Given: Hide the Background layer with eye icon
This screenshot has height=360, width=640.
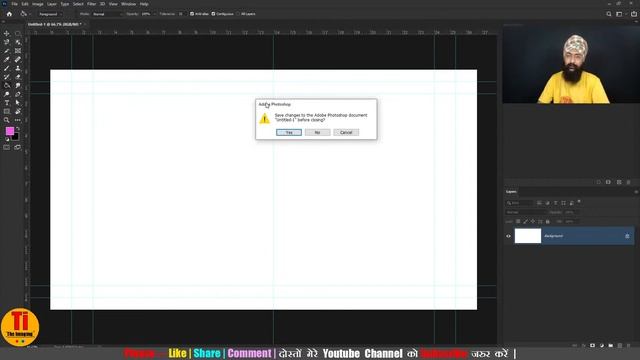Looking at the screenshot, I should click(509, 236).
